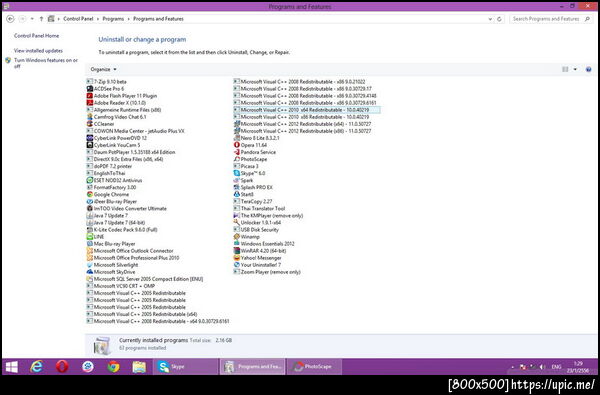Image resolution: width=600 pixels, height=395 pixels.
Task: Select the Yahoo! Messenger icon
Action: (x=236, y=258)
